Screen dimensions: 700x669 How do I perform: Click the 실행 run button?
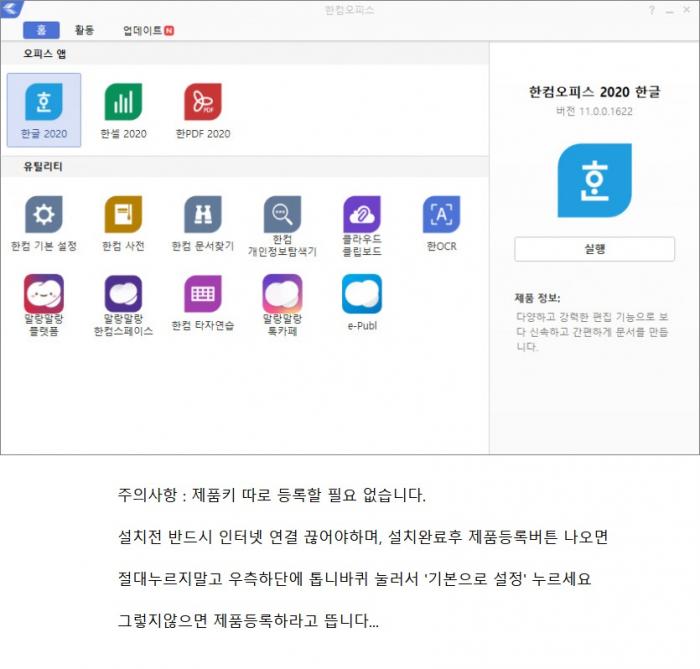595,249
